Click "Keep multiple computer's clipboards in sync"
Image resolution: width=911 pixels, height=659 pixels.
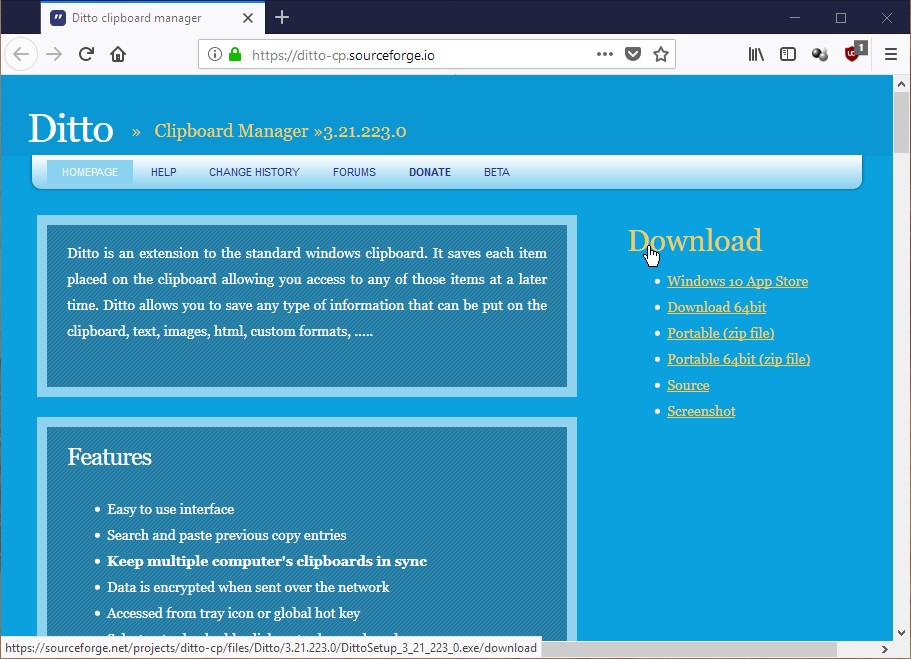tap(267, 561)
